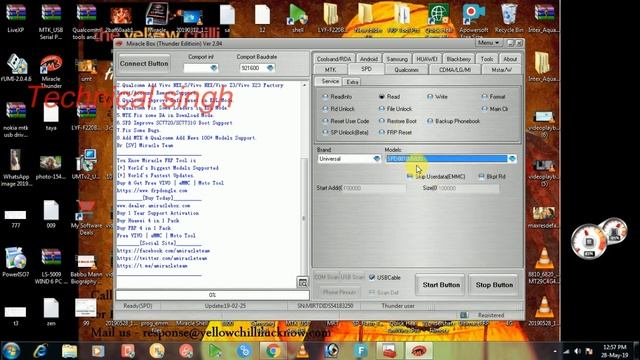The width and height of the screenshot is (640, 360).
Task: Open the shell shortcut on desktop
Action: [x=298, y=18]
